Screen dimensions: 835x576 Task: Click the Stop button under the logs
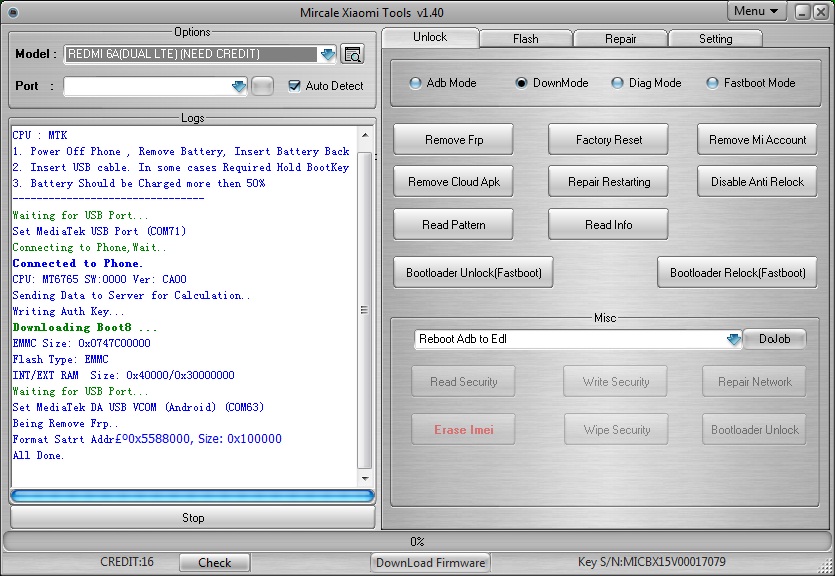pos(193,517)
